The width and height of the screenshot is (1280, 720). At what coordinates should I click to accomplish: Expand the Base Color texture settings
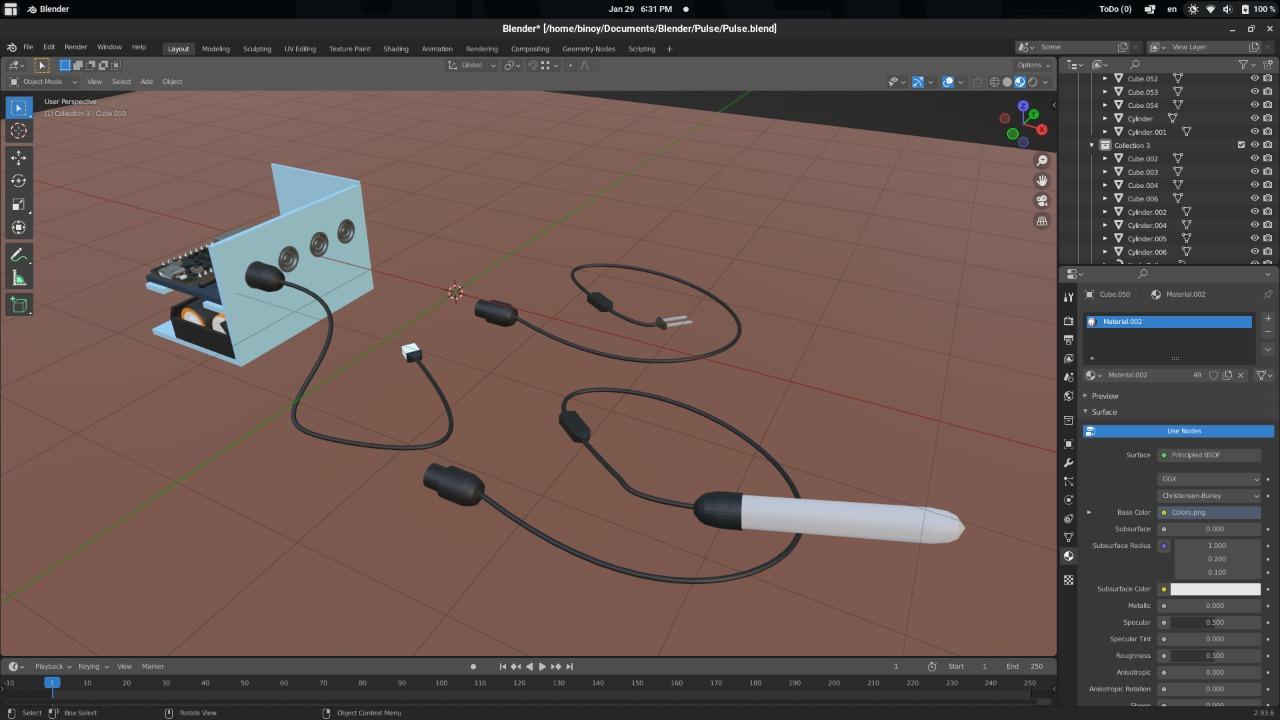[1089, 513]
